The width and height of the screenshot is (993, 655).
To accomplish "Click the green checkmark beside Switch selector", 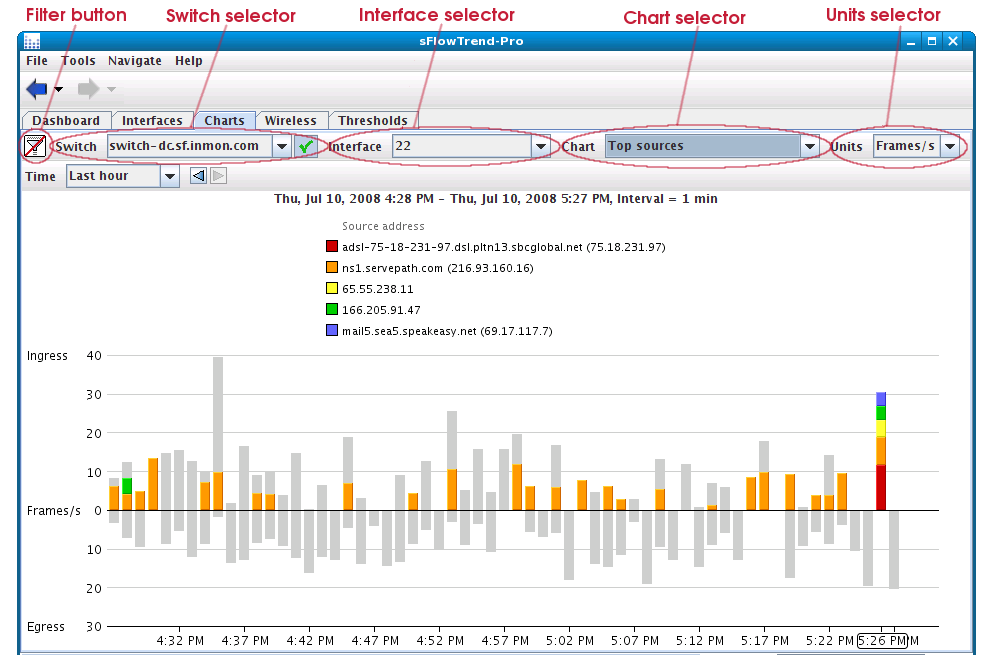I will (306, 146).
